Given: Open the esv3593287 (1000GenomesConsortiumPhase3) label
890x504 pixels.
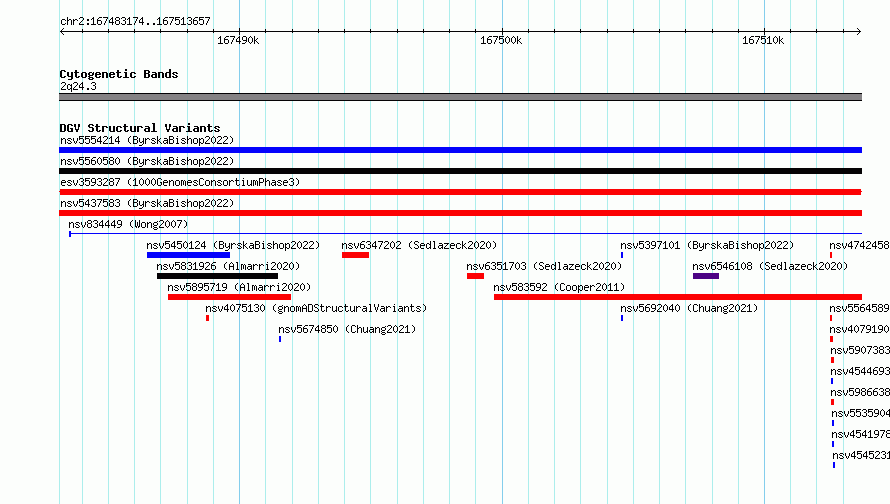Looking at the screenshot, I should pos(180,182).
